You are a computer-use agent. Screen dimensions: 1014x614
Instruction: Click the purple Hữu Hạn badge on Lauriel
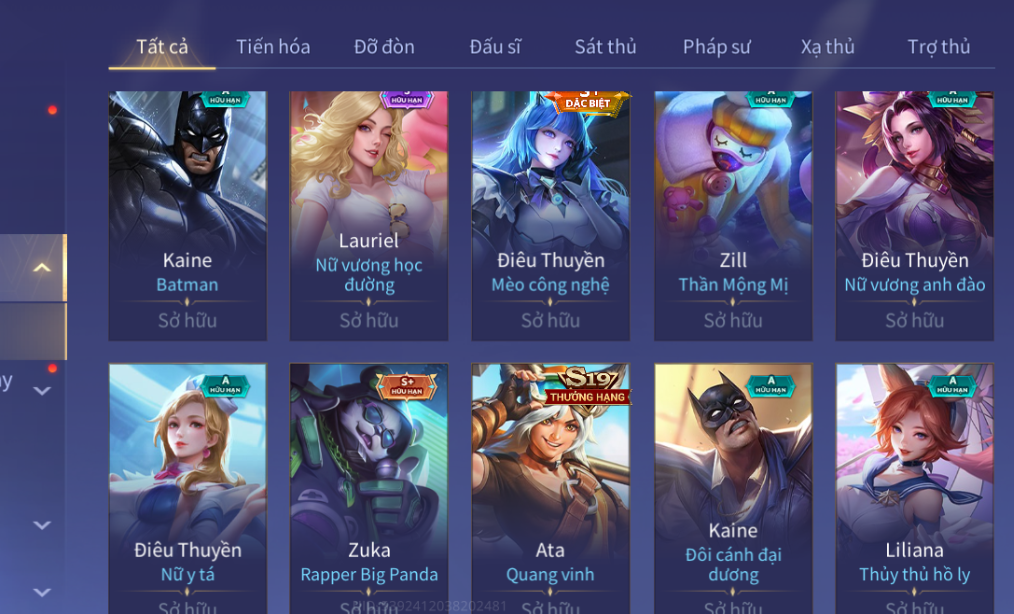(x=407, y=99)
